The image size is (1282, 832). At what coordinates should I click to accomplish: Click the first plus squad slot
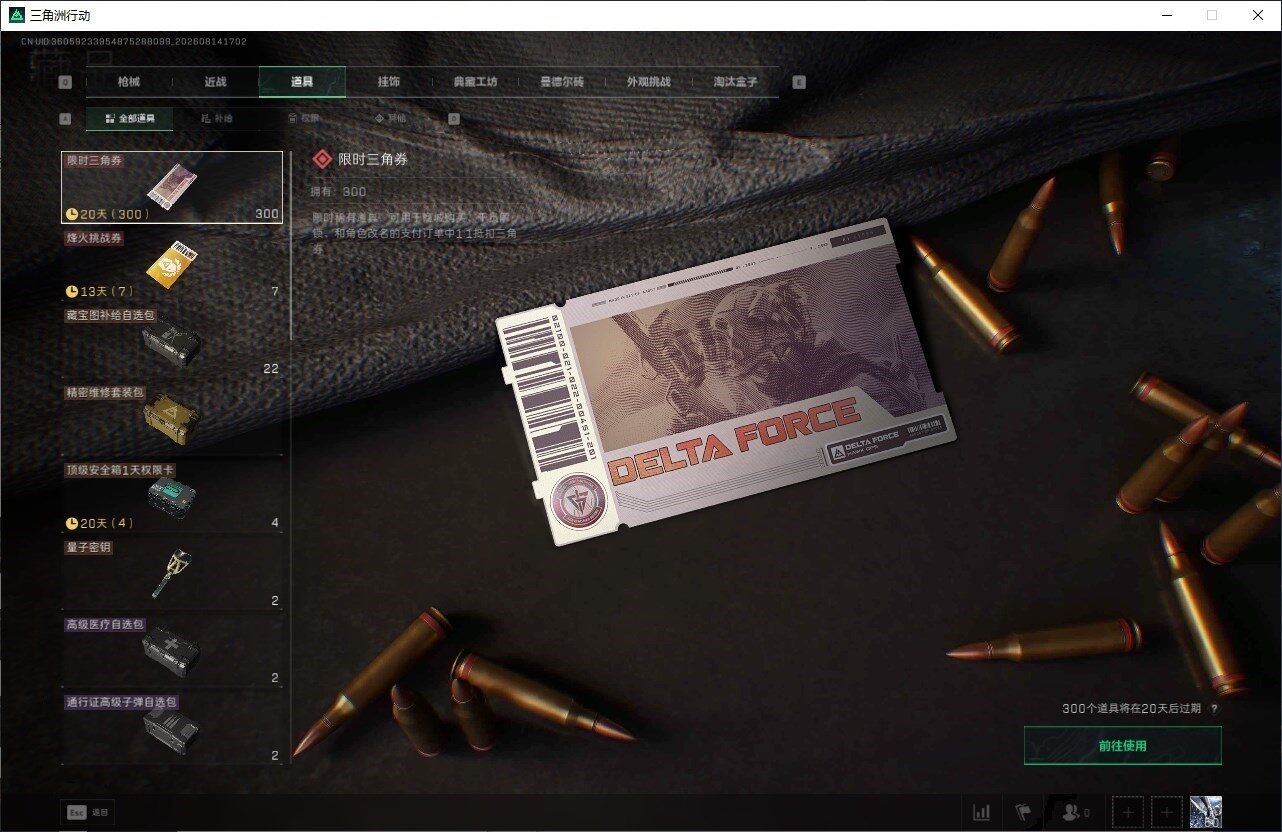(1128, 813)
